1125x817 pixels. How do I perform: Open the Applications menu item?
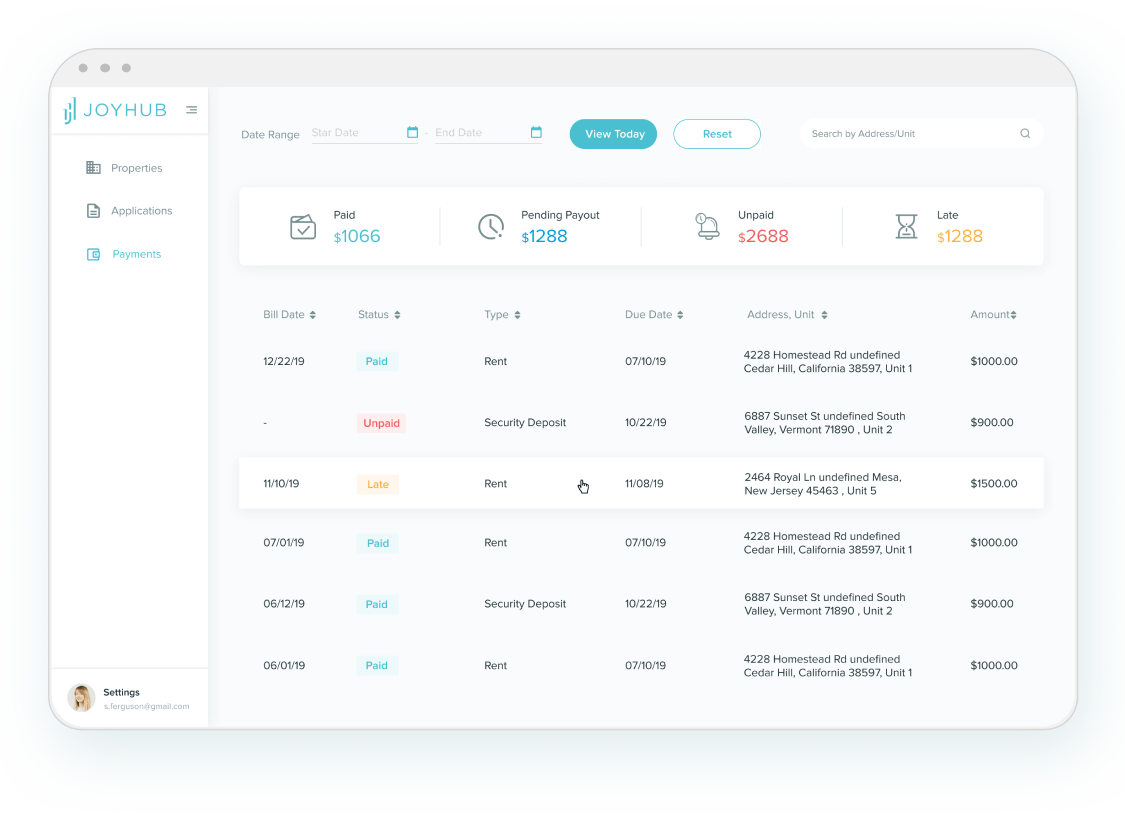coord(141,211)
